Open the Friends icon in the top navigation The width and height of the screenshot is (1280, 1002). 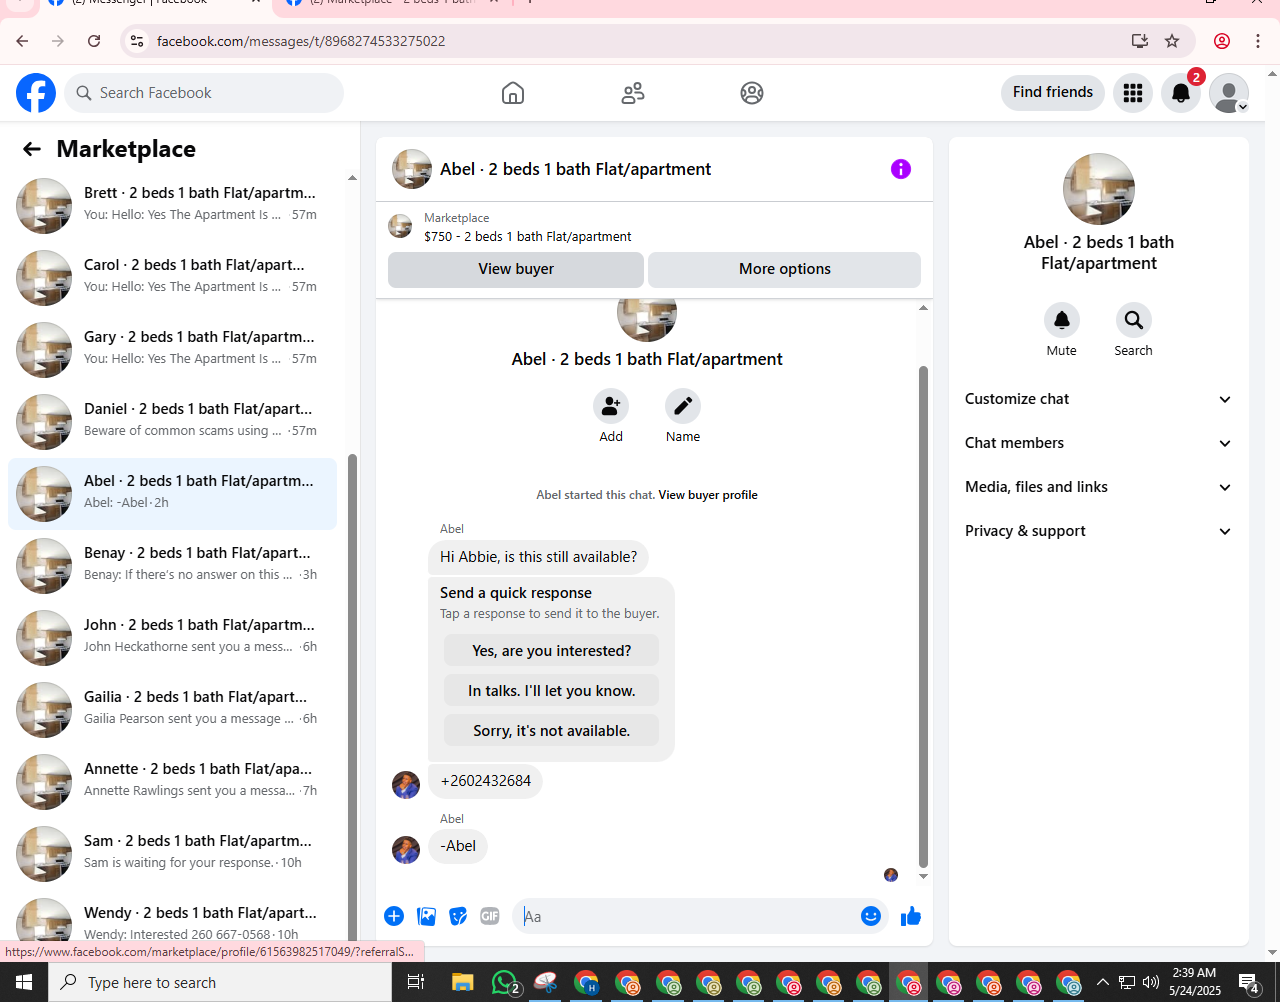point(633,93)
